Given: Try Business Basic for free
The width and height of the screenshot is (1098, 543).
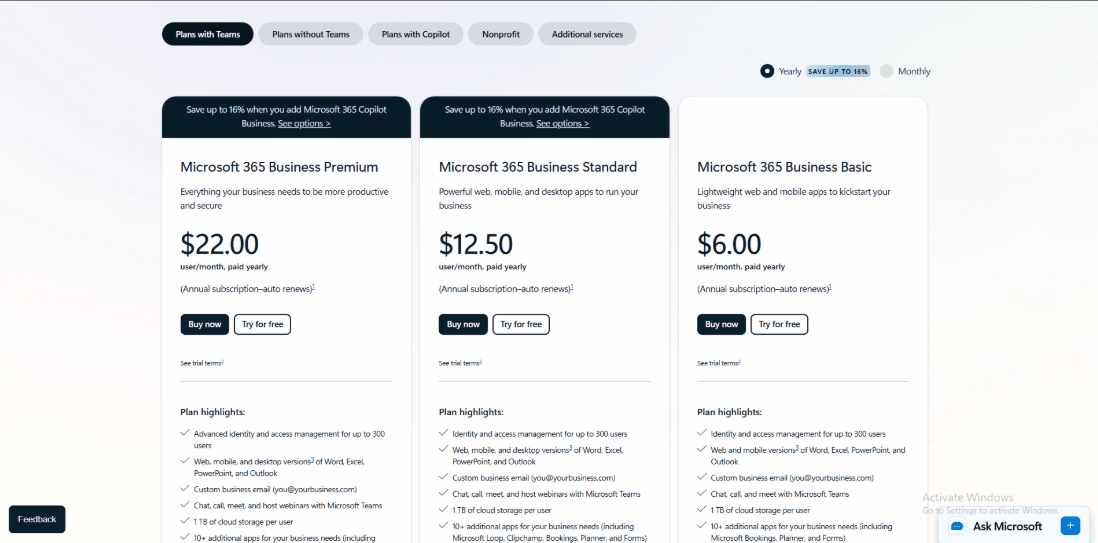Looking at the screenshot, I should point(779,324).
